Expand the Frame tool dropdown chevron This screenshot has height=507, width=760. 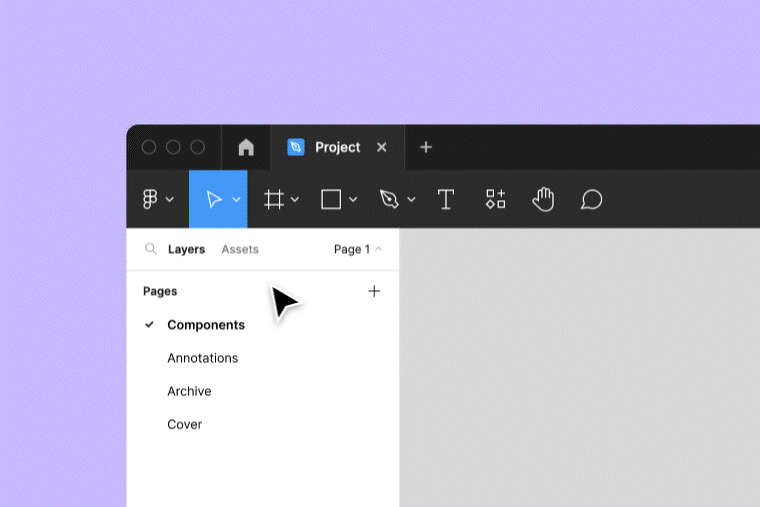[x=295, y=199]
